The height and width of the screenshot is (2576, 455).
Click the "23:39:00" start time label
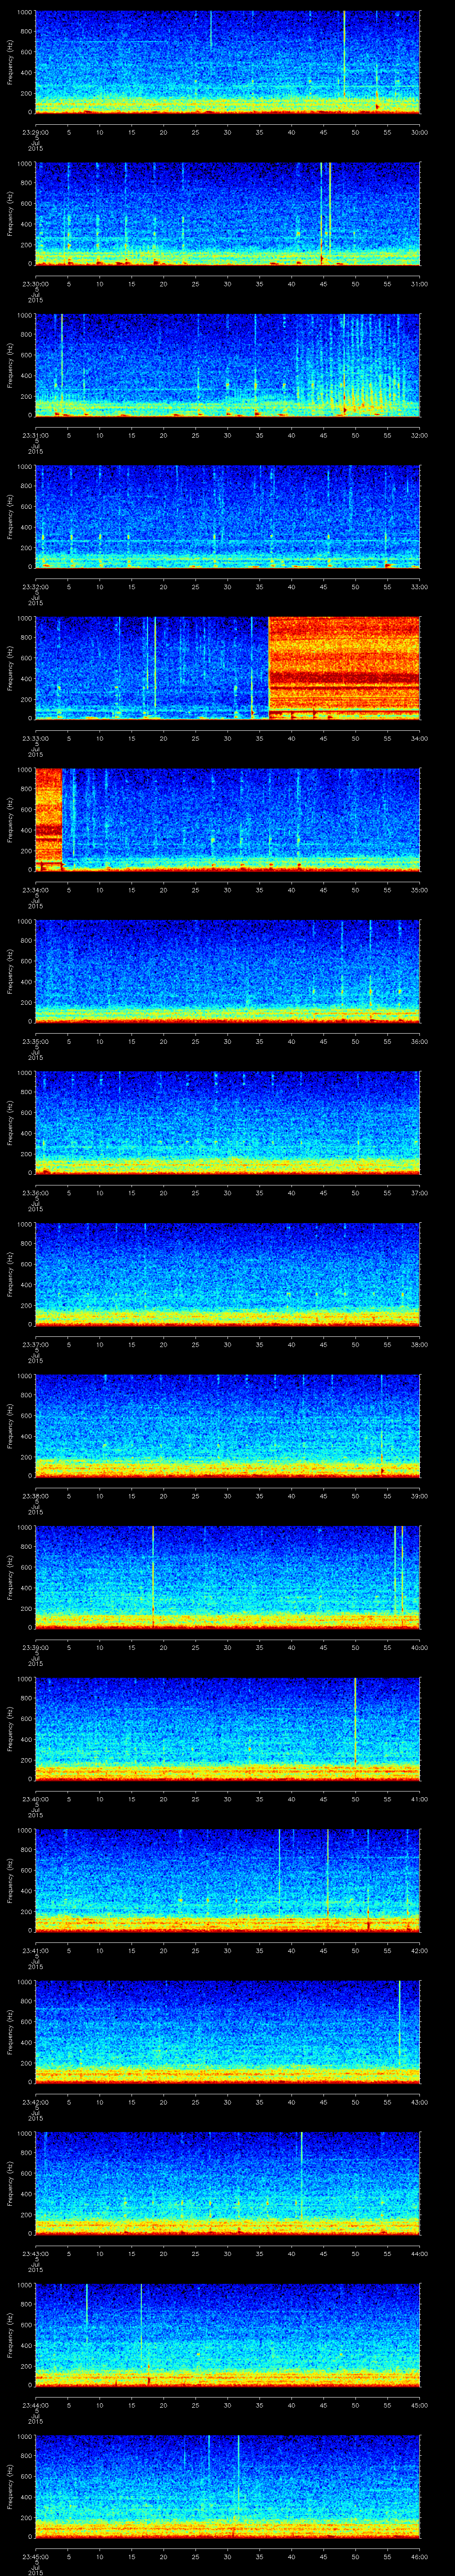click(x=35, y=1648)
